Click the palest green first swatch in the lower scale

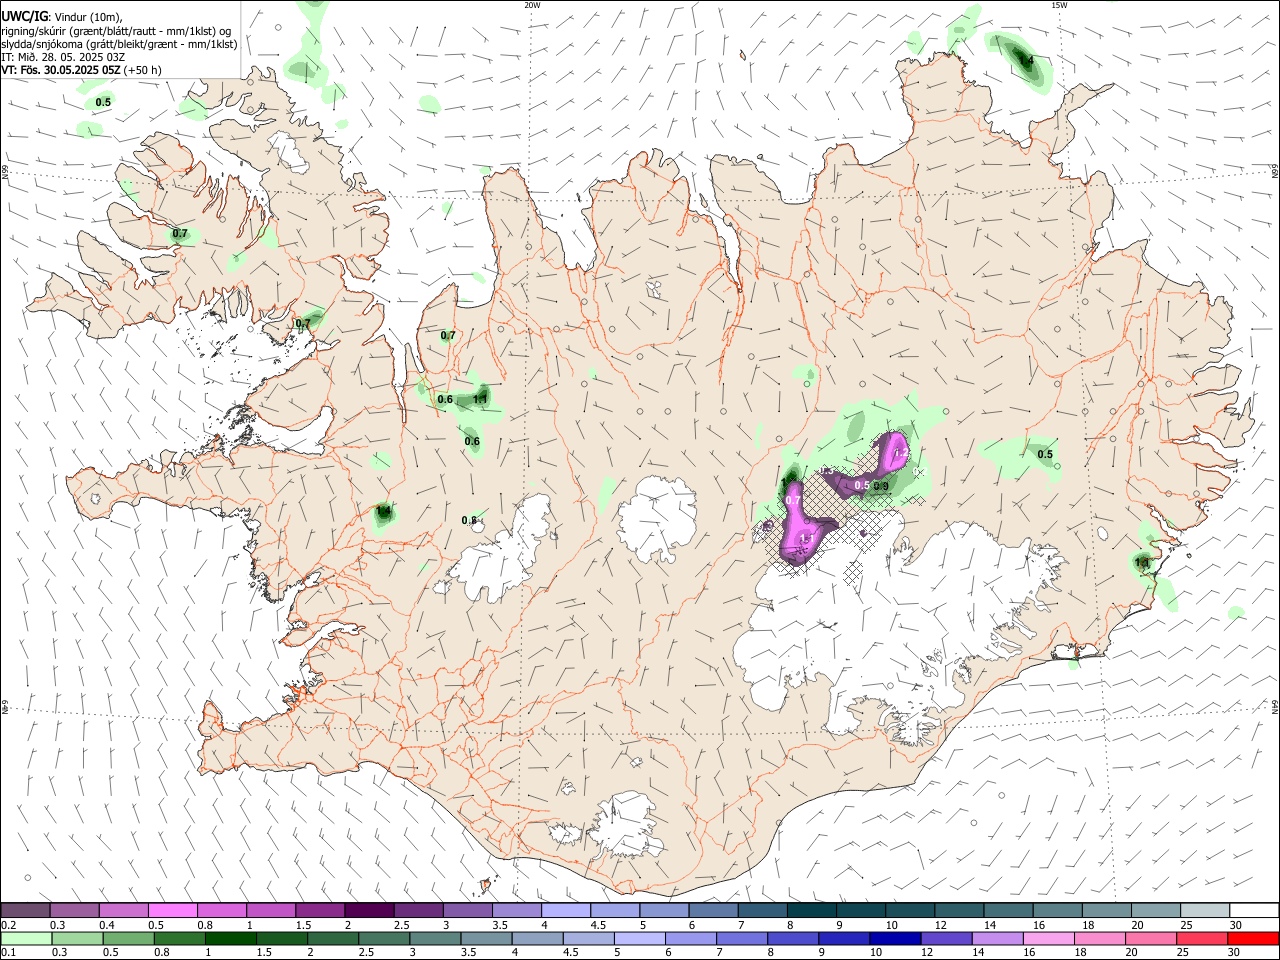pos(25,938)
